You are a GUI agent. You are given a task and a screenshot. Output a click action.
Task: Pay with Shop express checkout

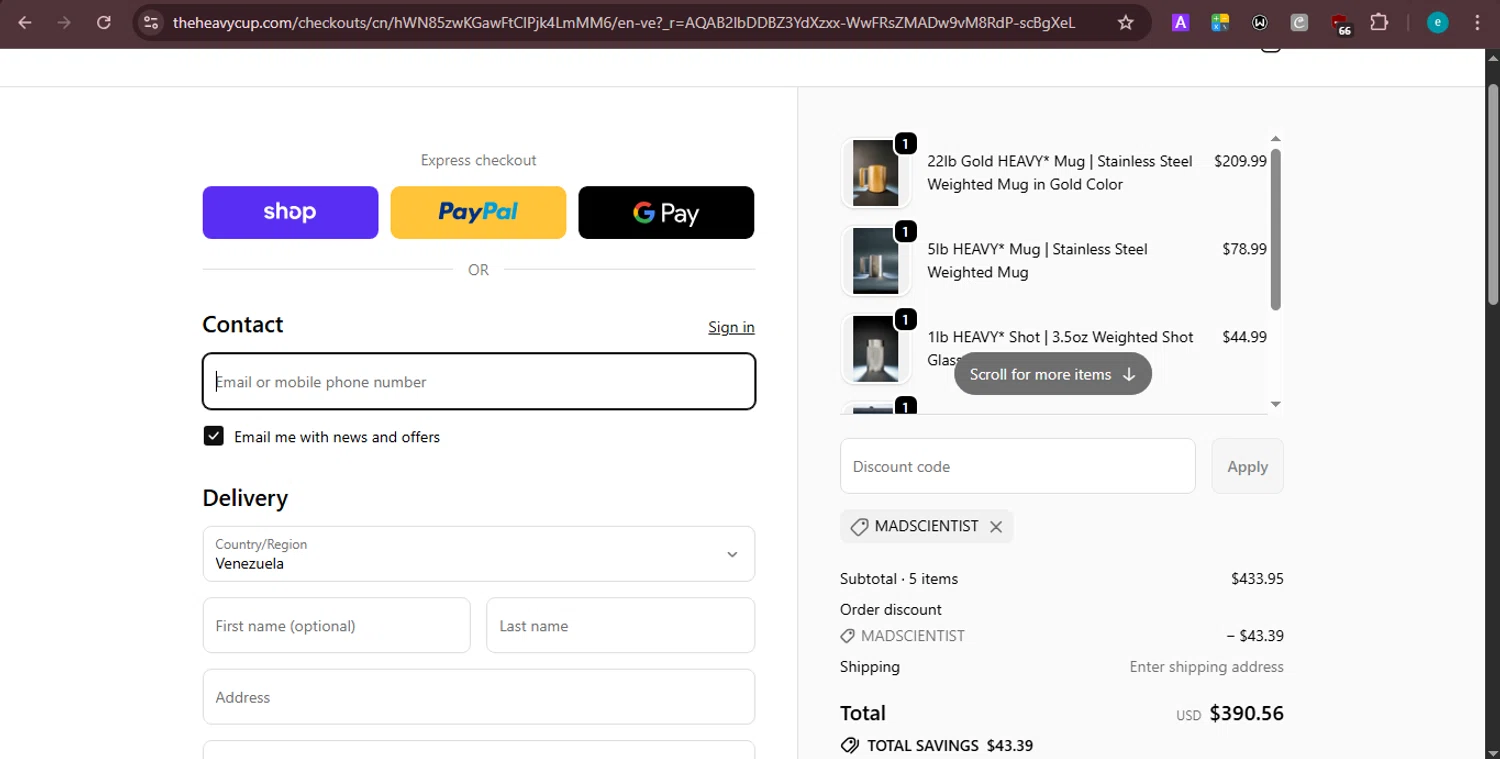click(290, 212)
